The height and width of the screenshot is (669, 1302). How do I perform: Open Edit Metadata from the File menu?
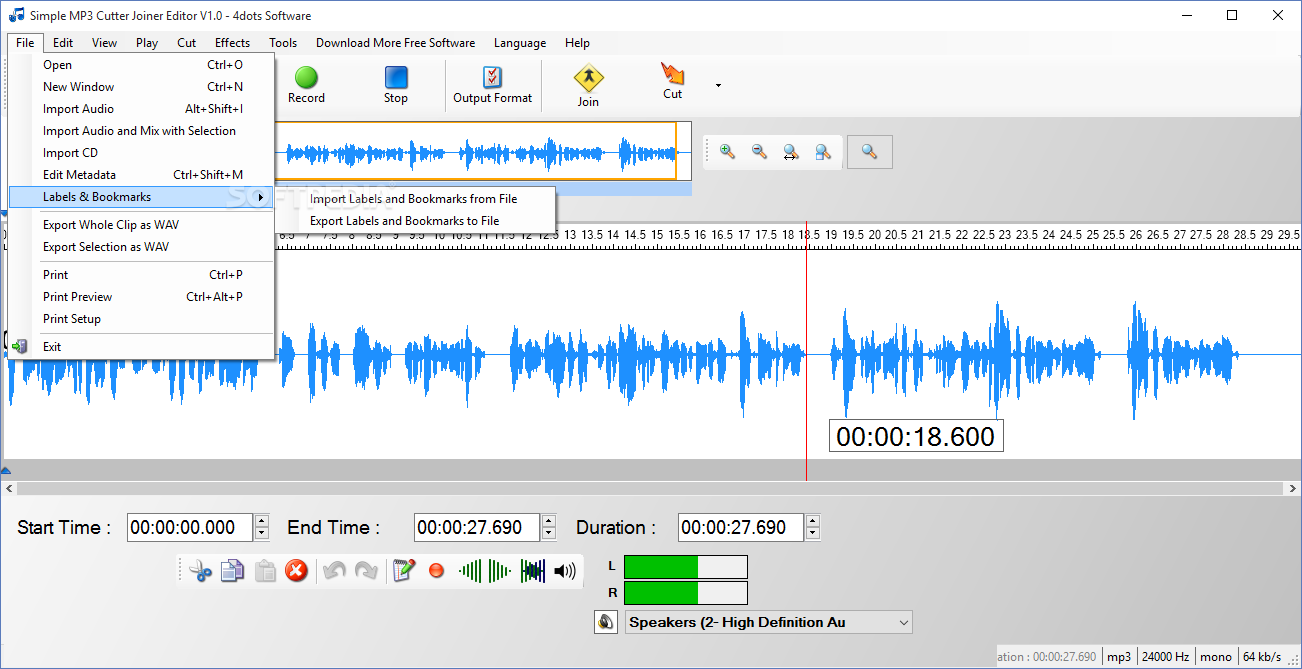click(x=141, y=175)
